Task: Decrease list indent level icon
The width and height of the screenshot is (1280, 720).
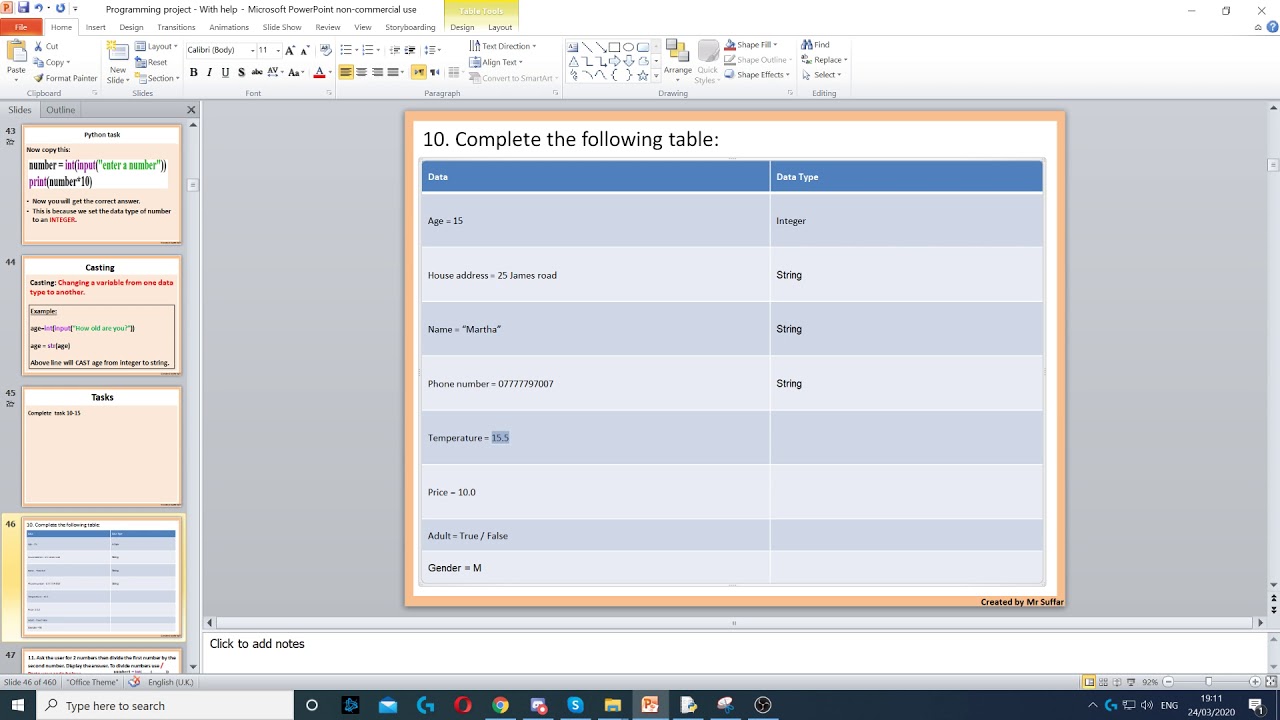Action: coord(395,50)
